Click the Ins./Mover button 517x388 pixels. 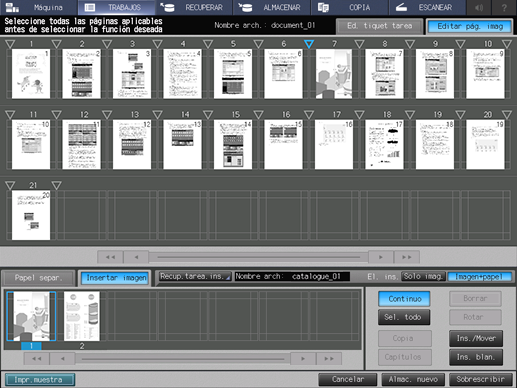tap(476, 338)
